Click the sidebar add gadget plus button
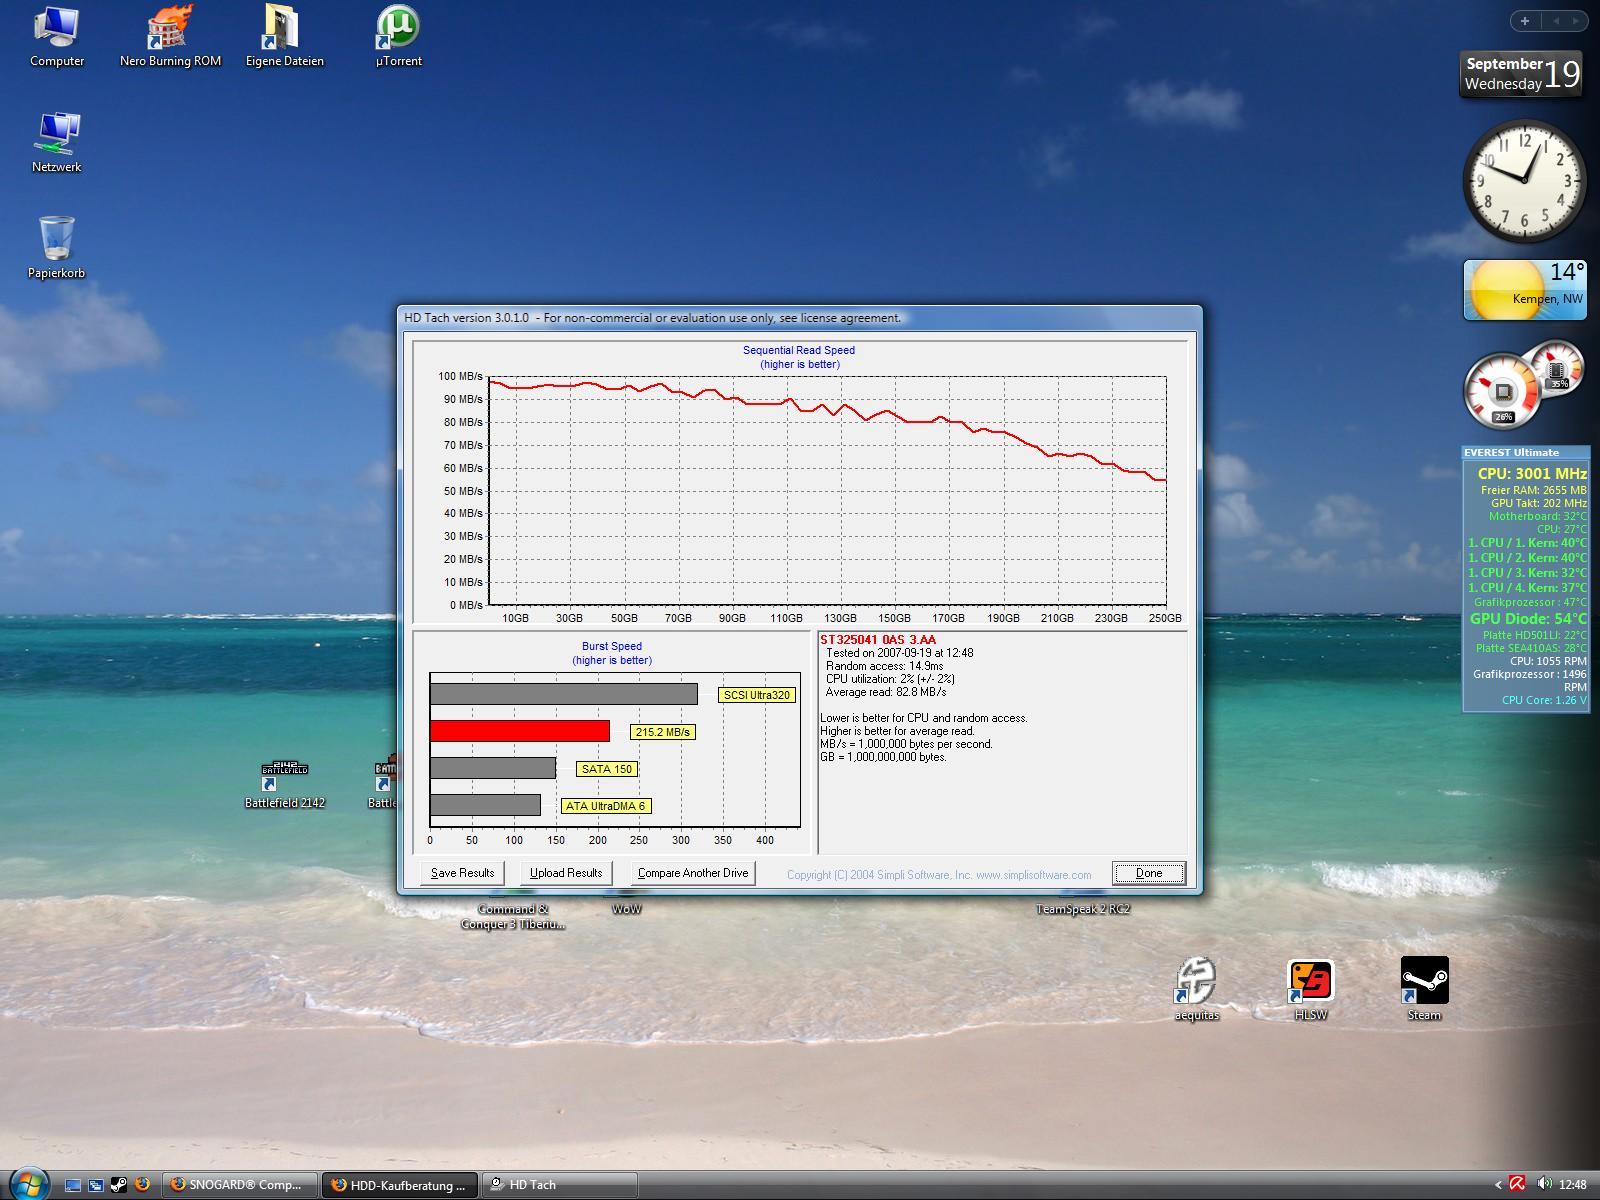The image size is (1600, 1200). [1525, 20]
